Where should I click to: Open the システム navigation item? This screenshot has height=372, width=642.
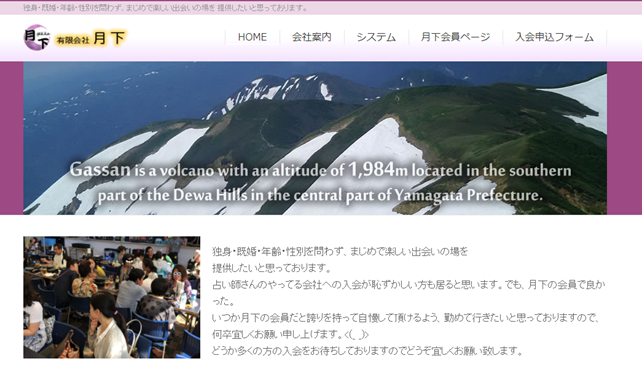pyautogui.click(x=376, y=37)
